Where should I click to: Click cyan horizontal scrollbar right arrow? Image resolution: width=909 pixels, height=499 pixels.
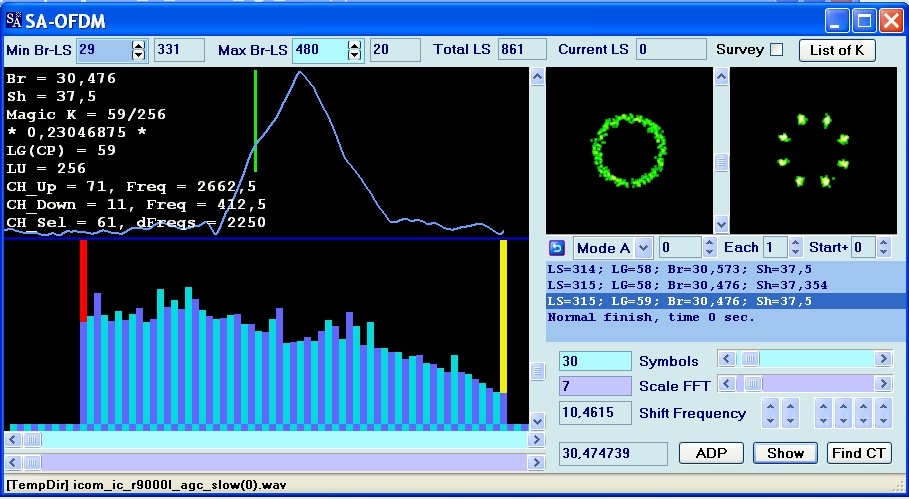[x=536, y=440]
